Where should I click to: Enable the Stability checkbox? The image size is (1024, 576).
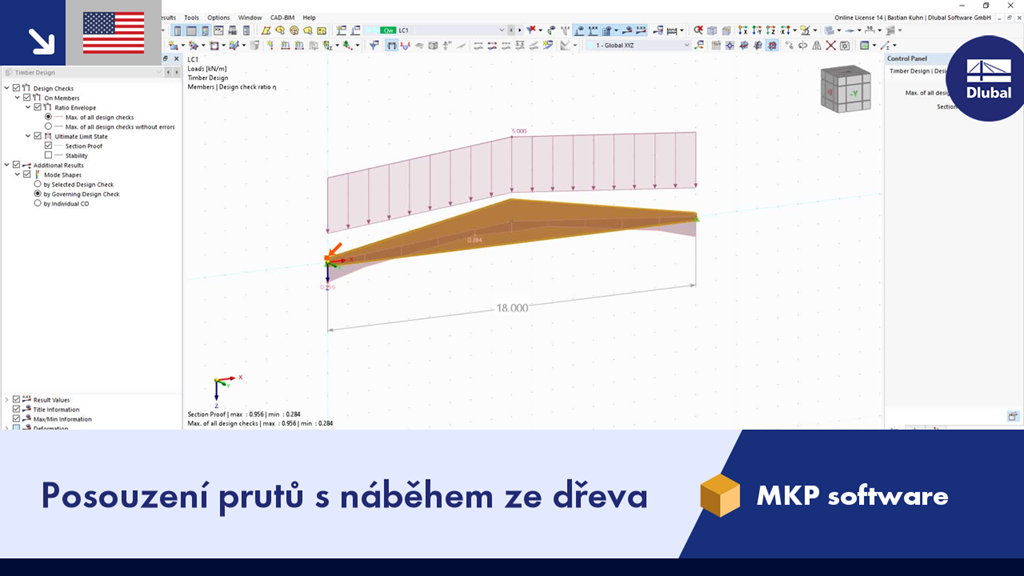[x=48, y=155]
